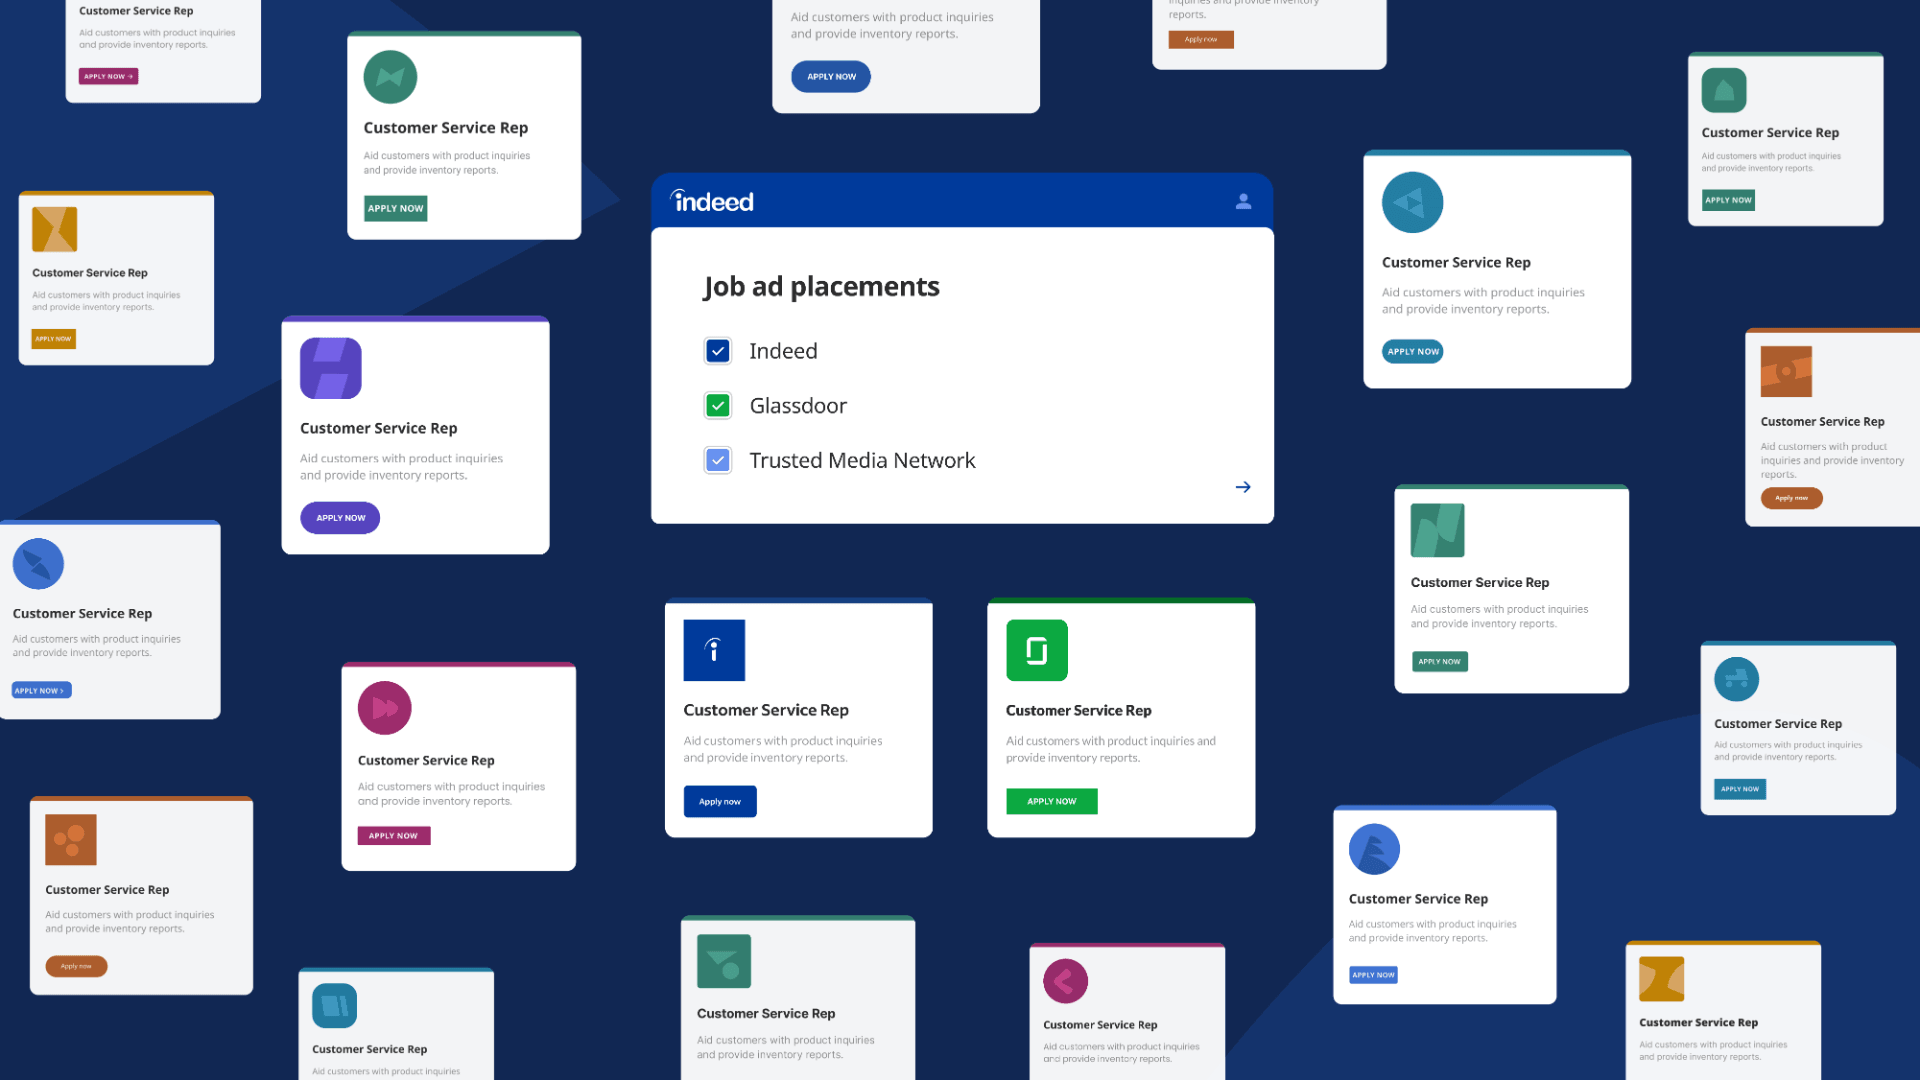Click blue APPLY NOW on sailboat card
1920x1080 pixels.
coord(1373,975)
